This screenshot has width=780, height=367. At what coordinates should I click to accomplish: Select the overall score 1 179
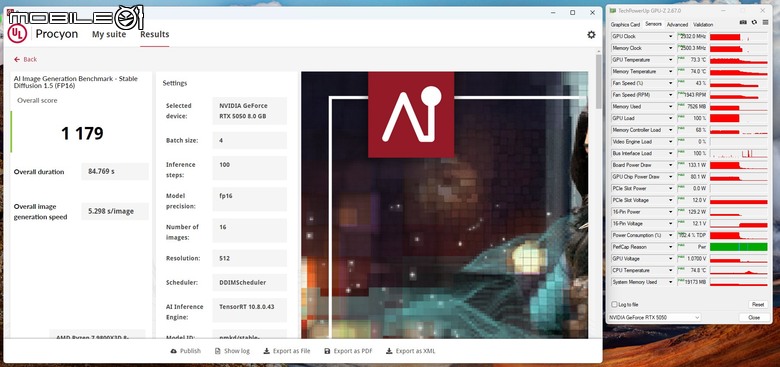pos(82,133)
